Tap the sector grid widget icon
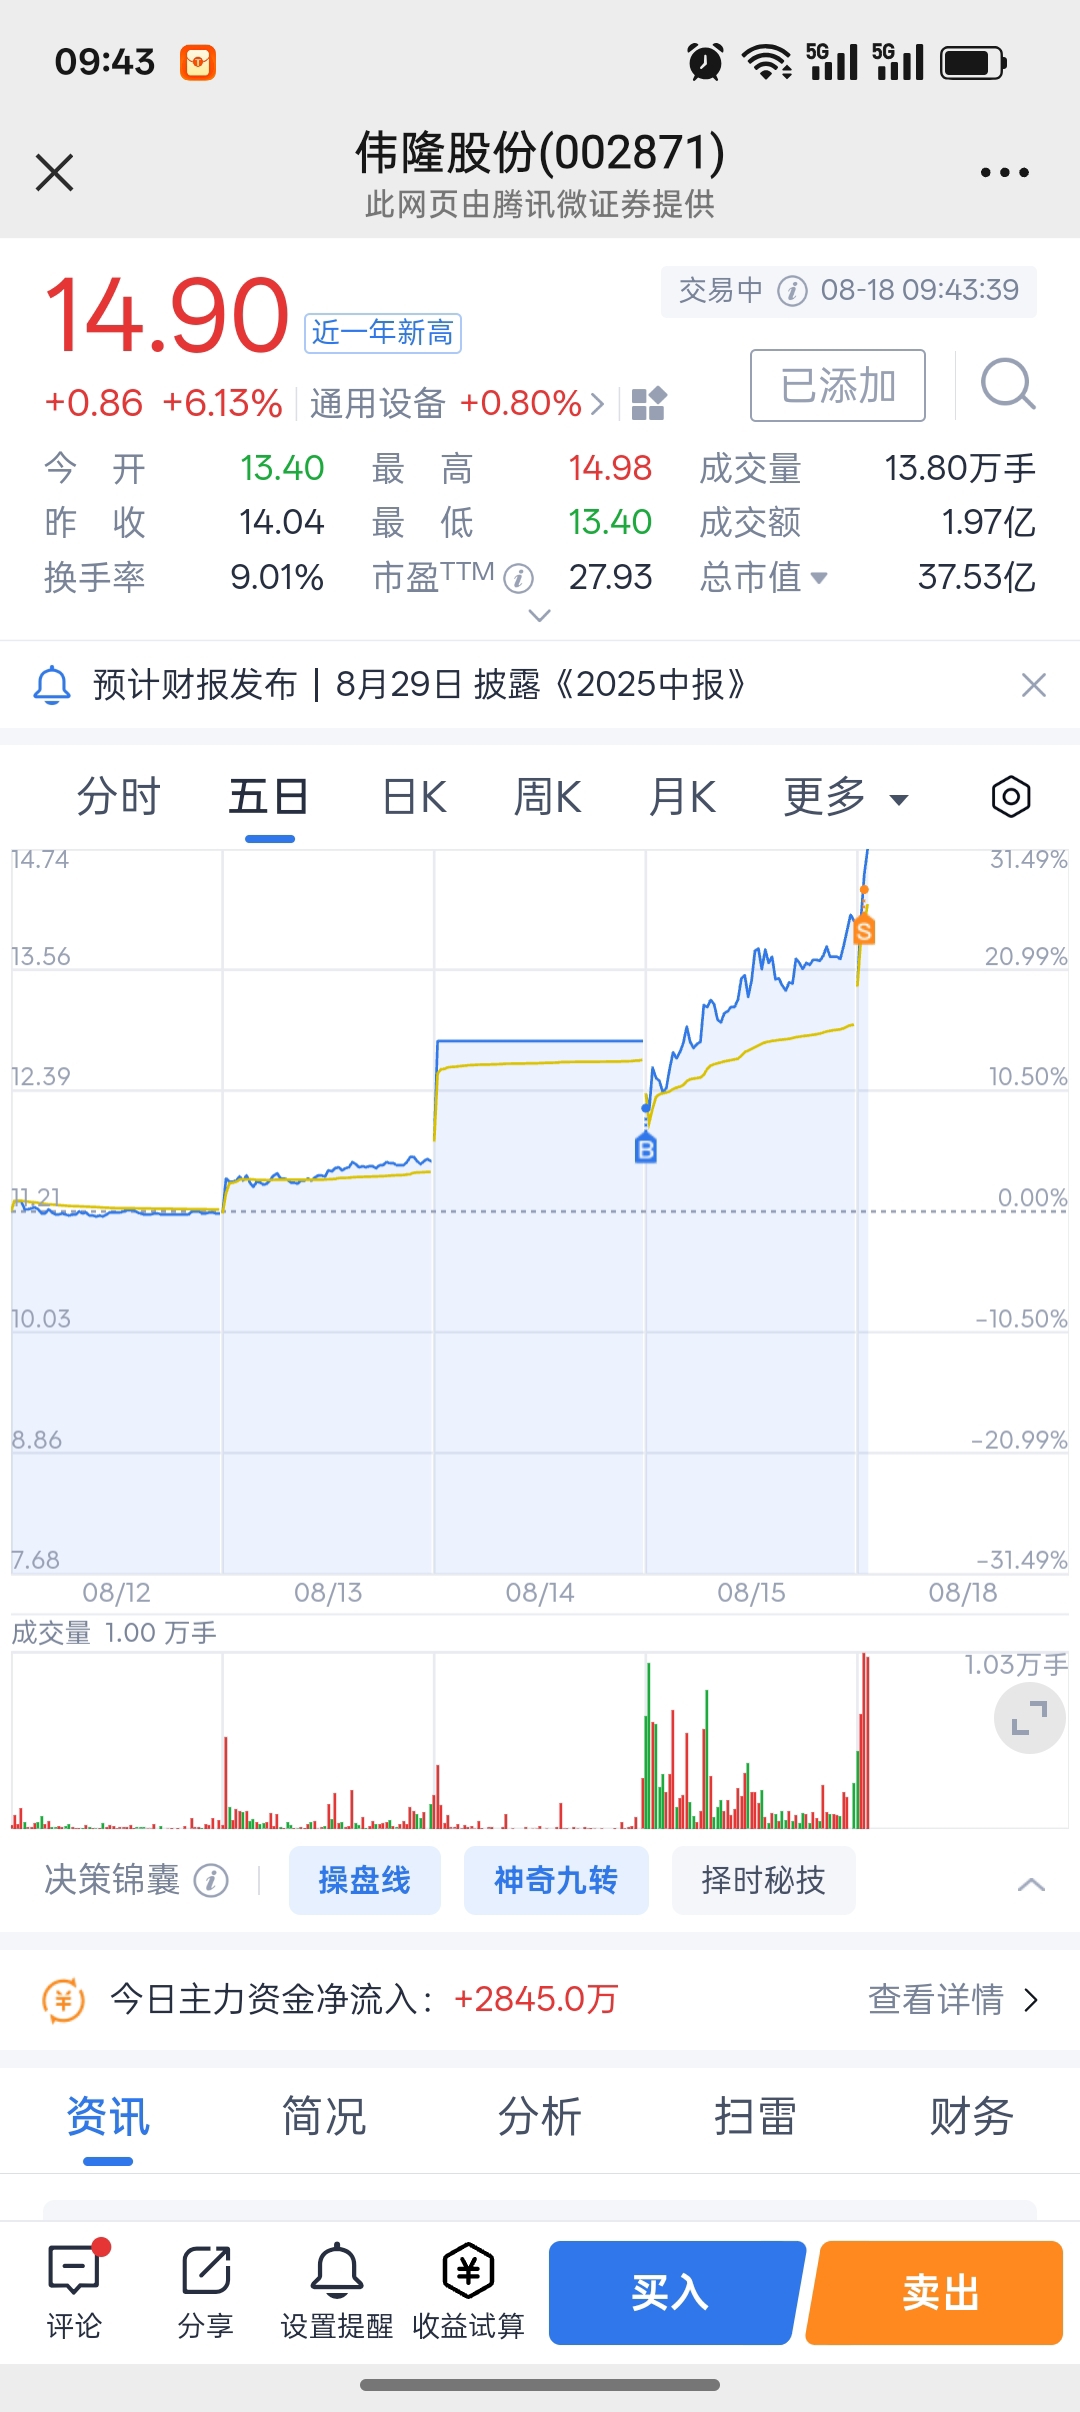1080x2412 pixels. [648, 404]
